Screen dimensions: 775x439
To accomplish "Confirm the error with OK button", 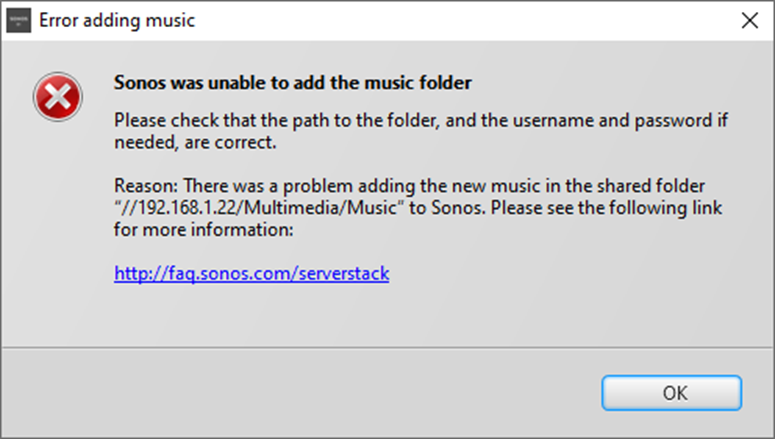I will pos(672,393).
